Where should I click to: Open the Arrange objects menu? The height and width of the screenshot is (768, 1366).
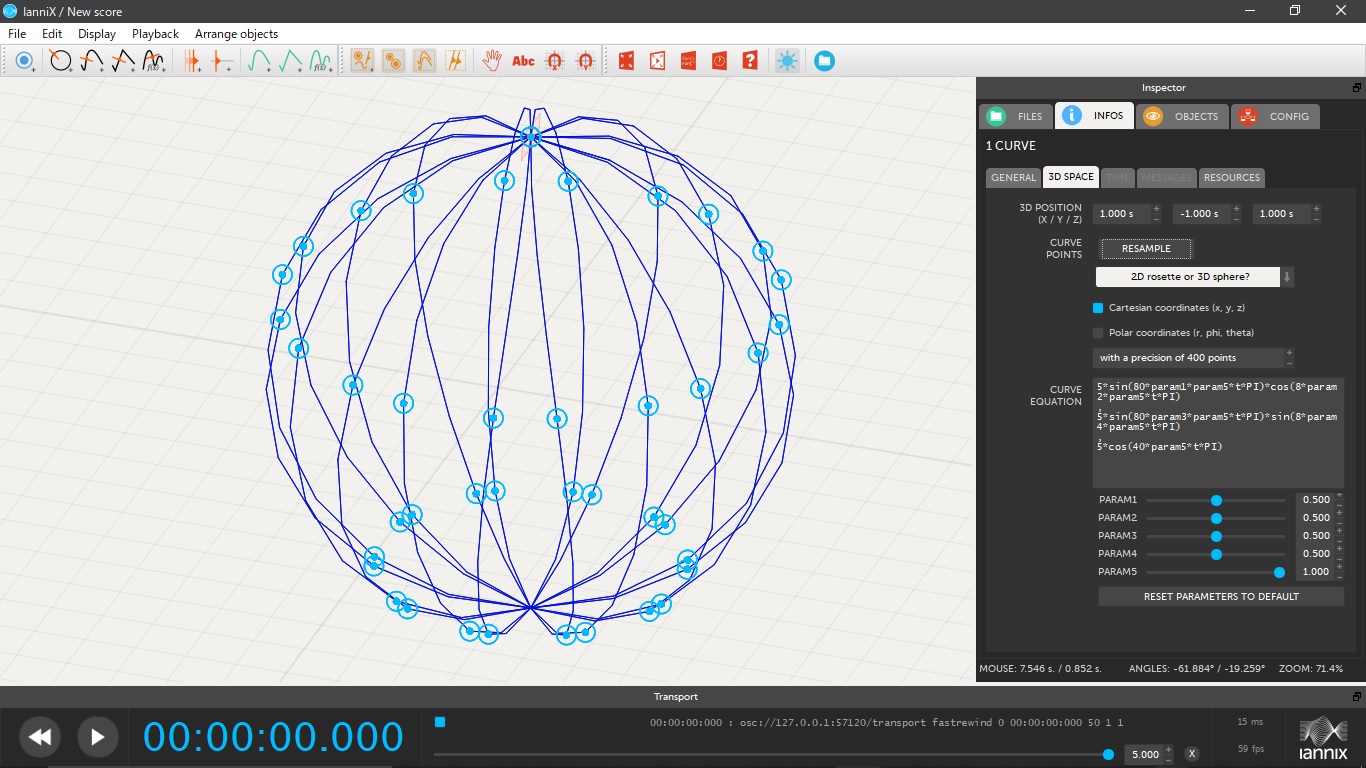[x=237, y=34]
